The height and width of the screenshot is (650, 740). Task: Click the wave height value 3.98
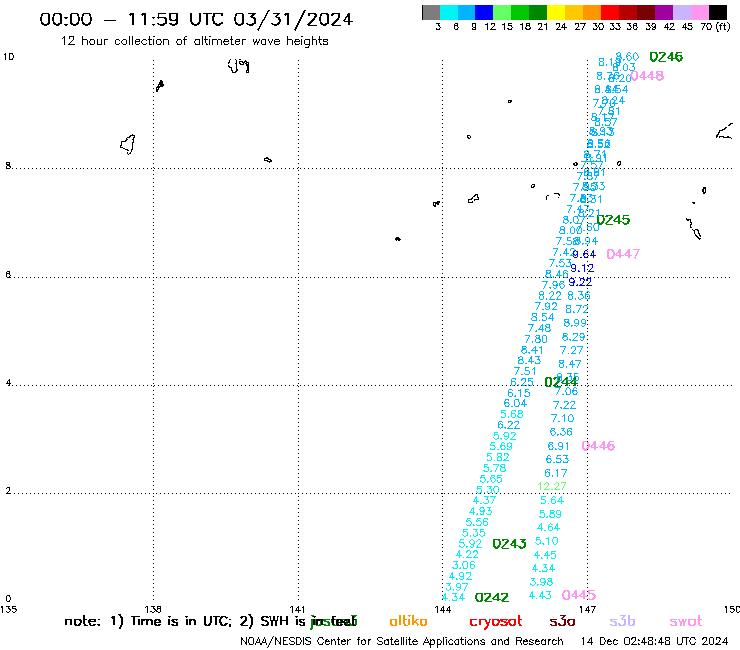click(541, 582)
